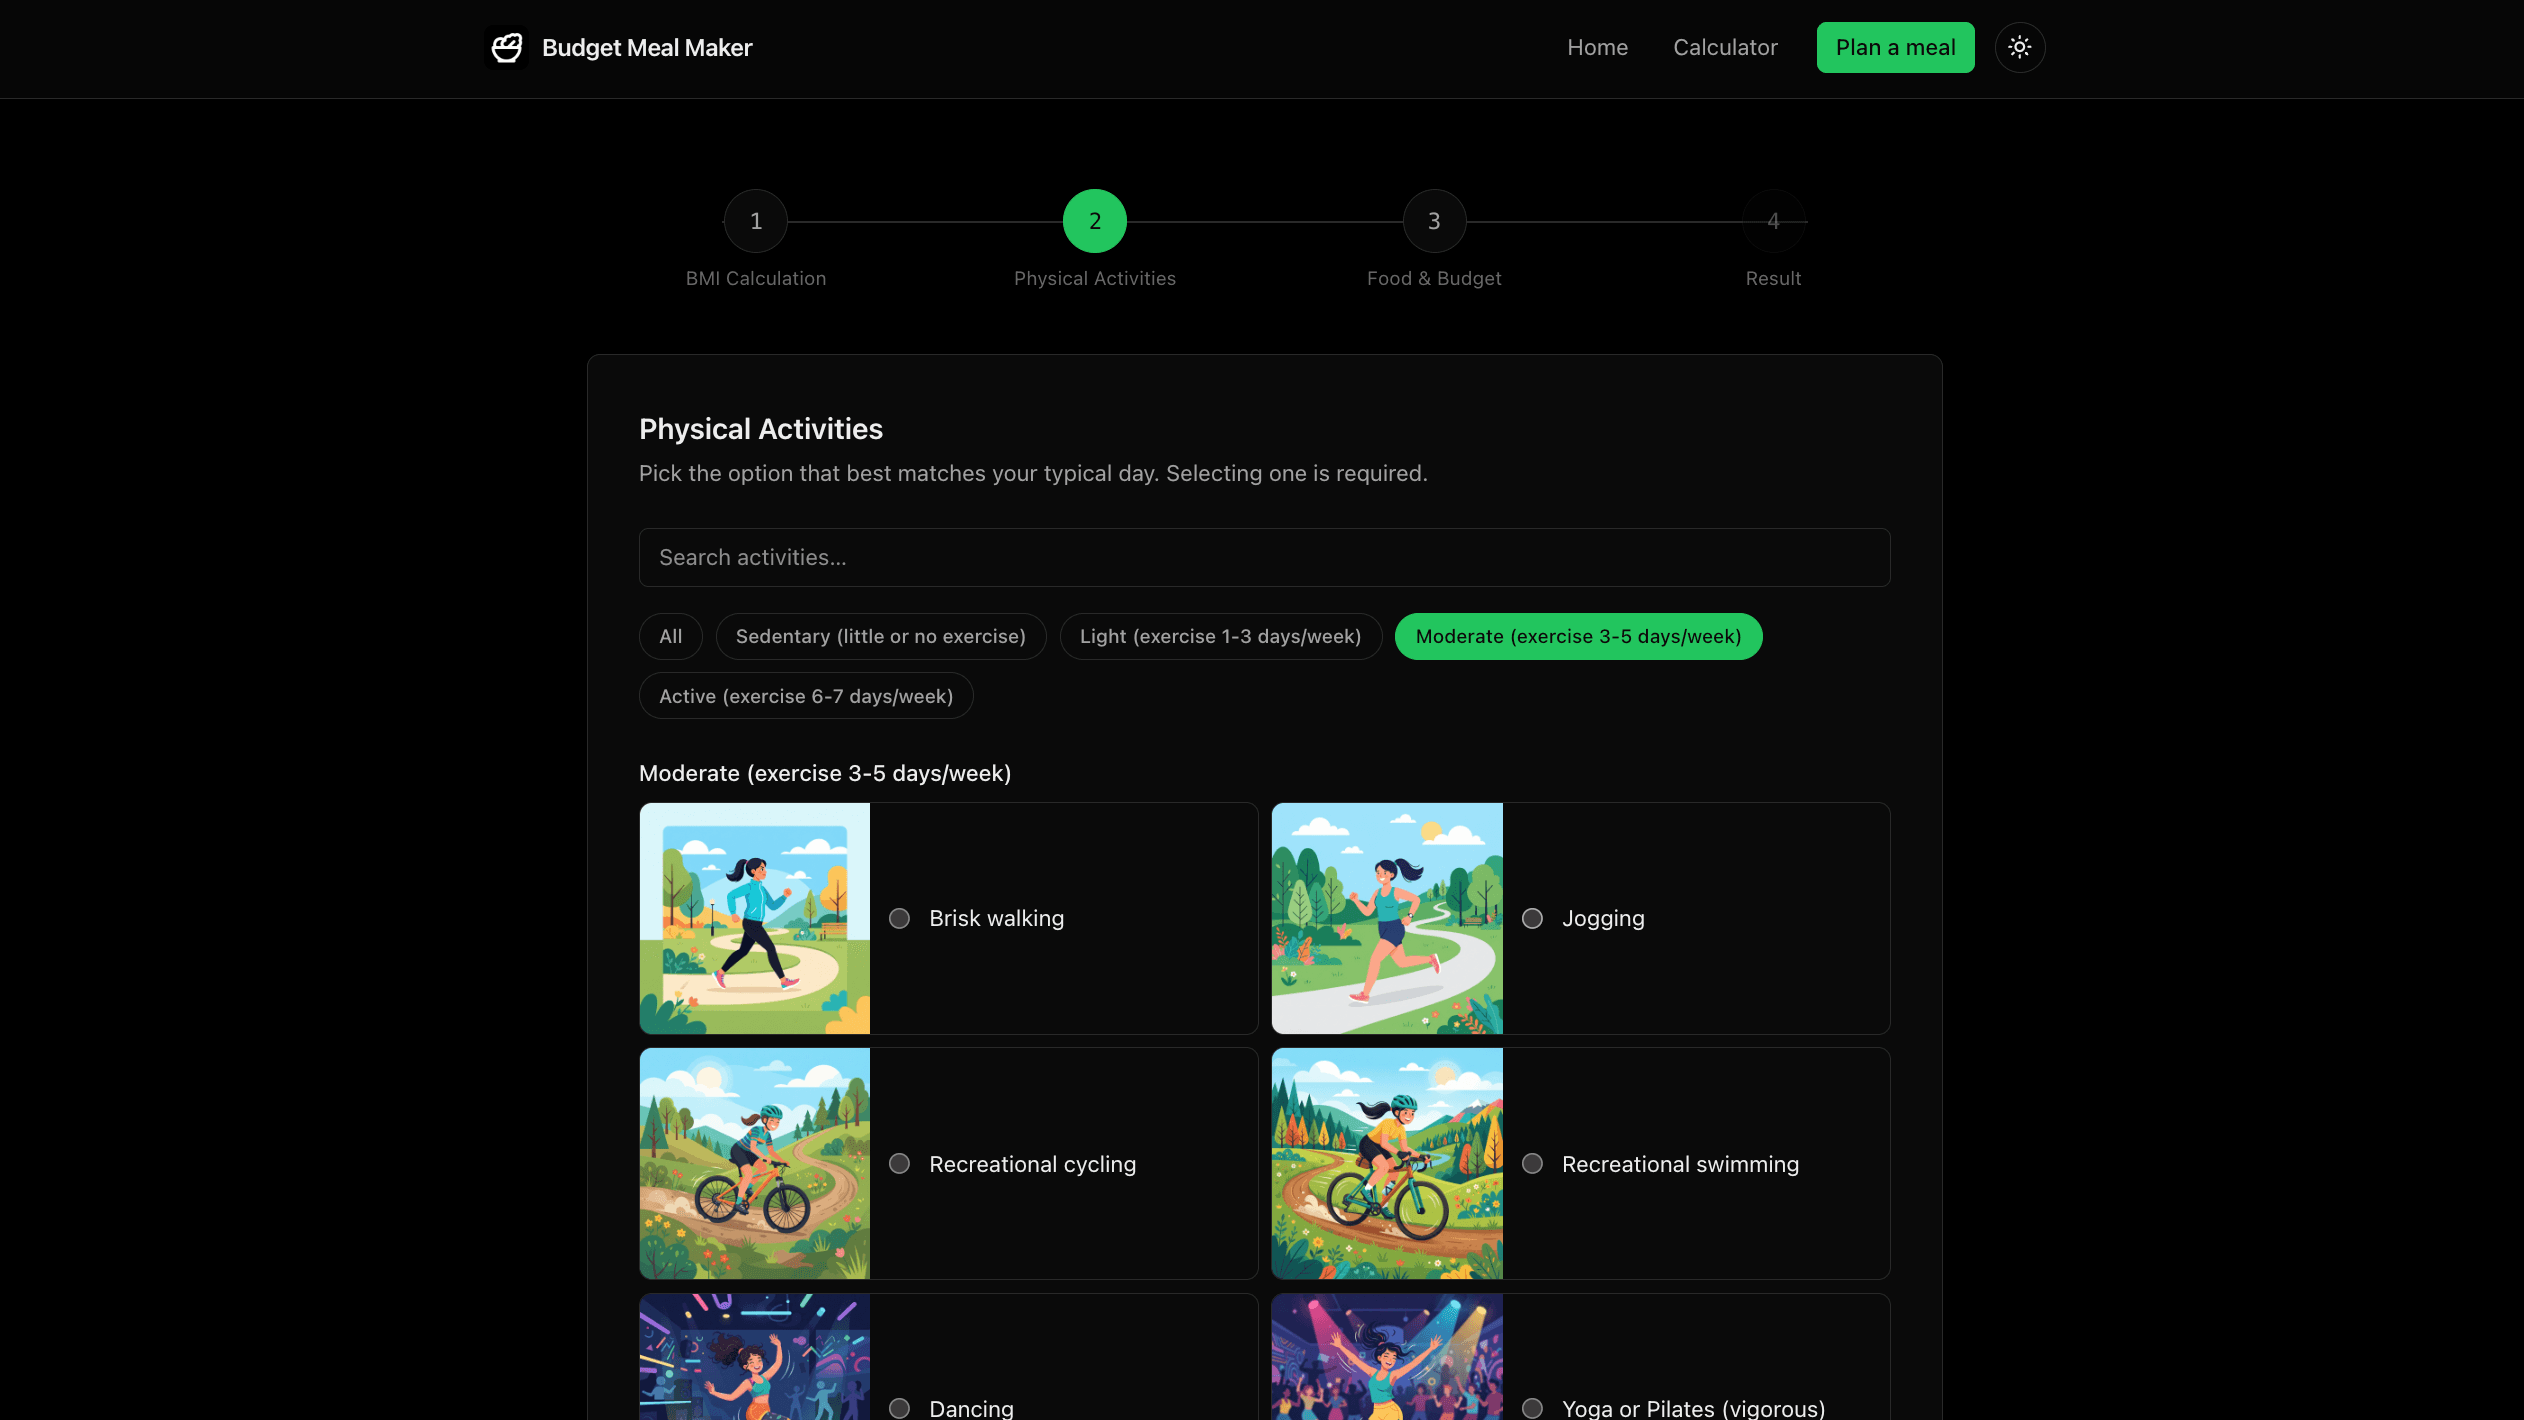The height and width of the screenshot is (1420, 2524).
Task: Click the Dancing illustration thumbnail
Action: (x=755, y=1357)
